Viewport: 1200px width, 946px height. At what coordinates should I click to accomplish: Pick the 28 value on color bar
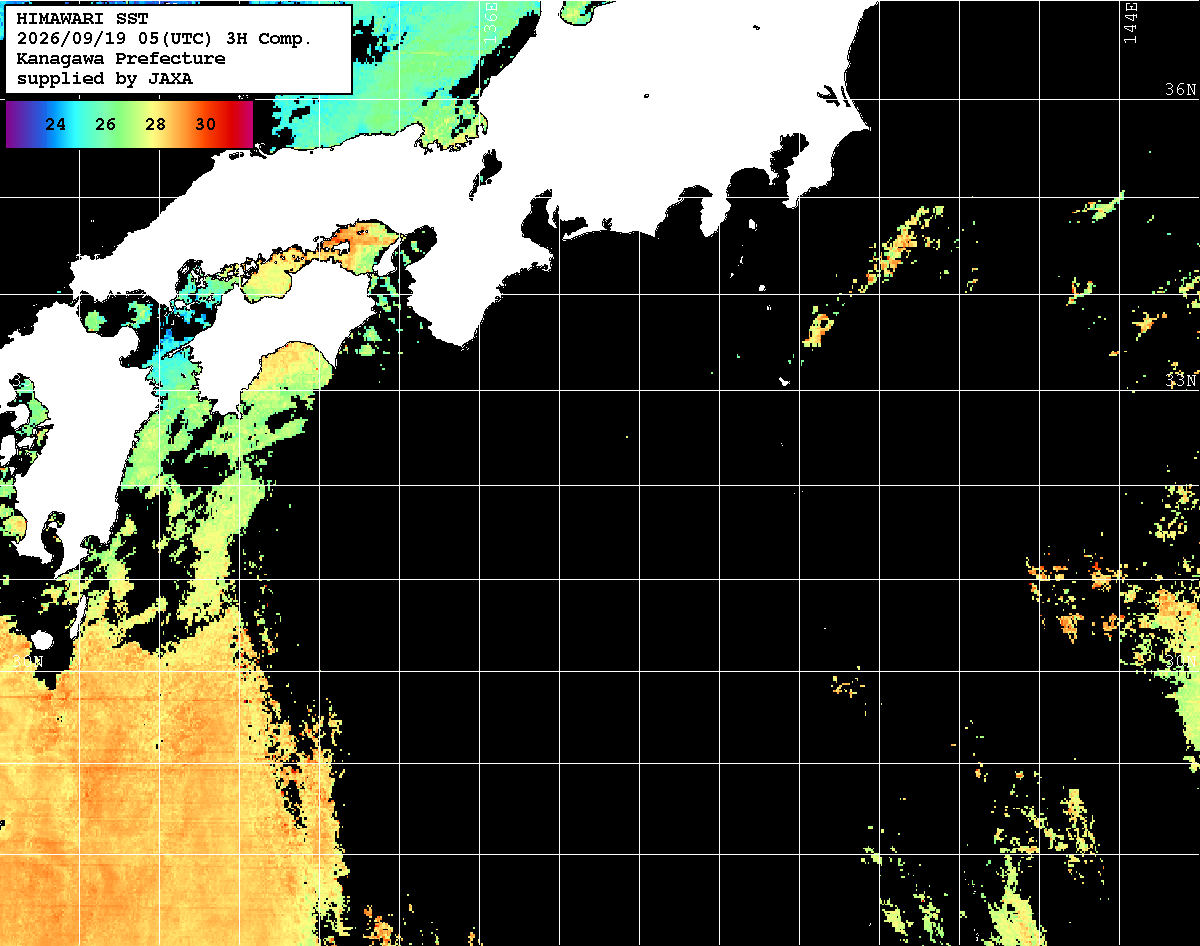coord(156,125)
